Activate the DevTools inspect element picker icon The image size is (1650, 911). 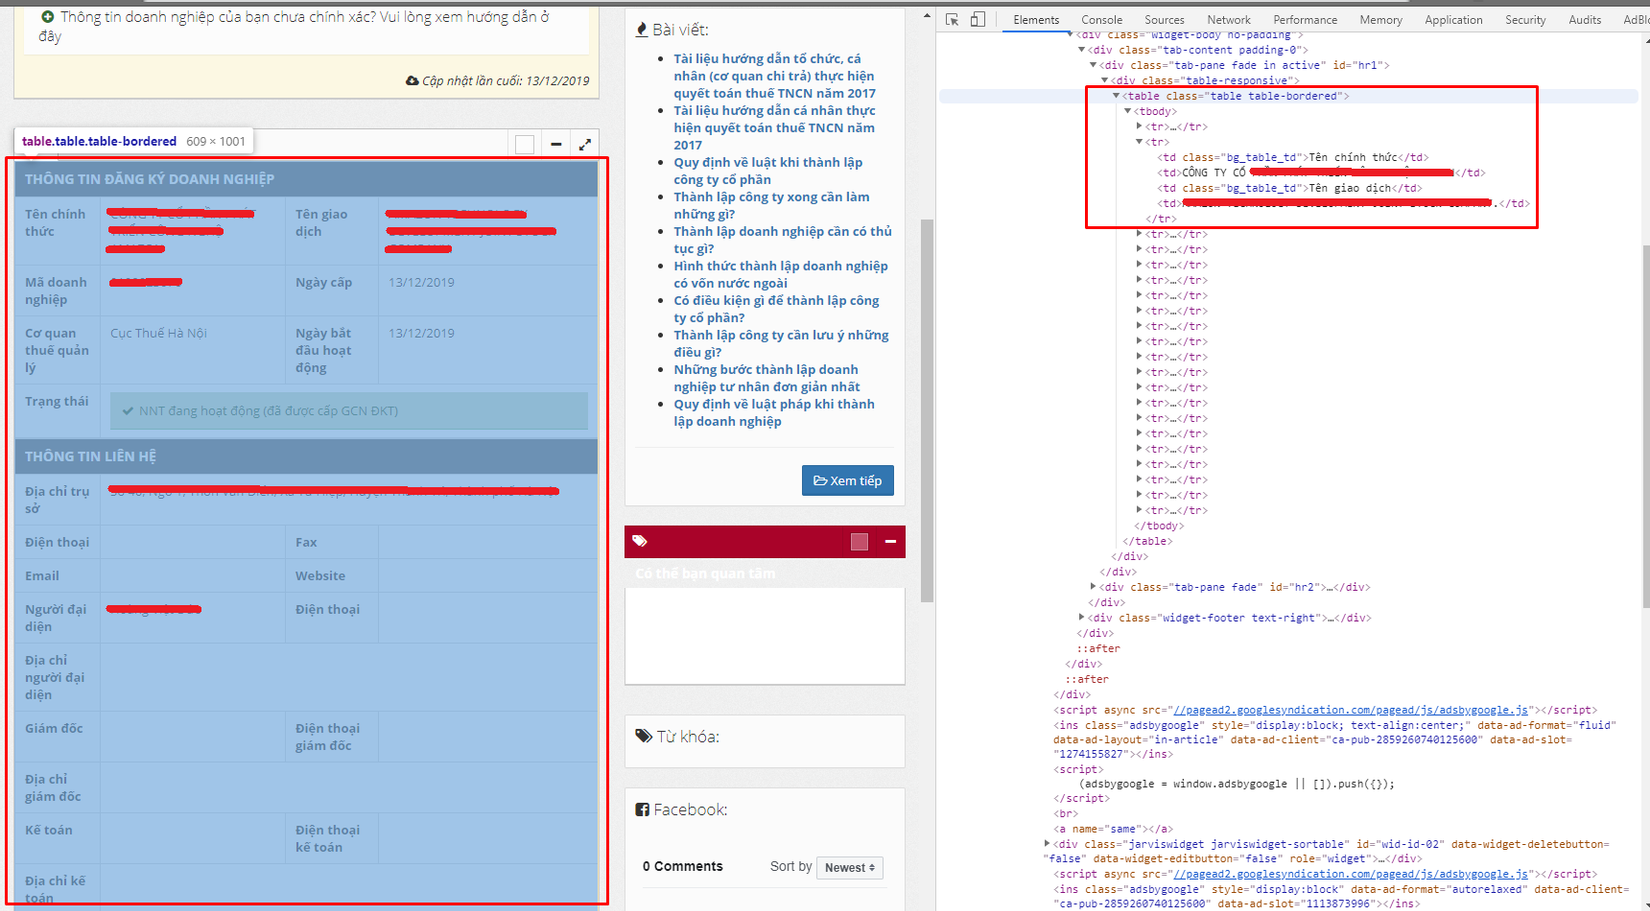(952, 20)
